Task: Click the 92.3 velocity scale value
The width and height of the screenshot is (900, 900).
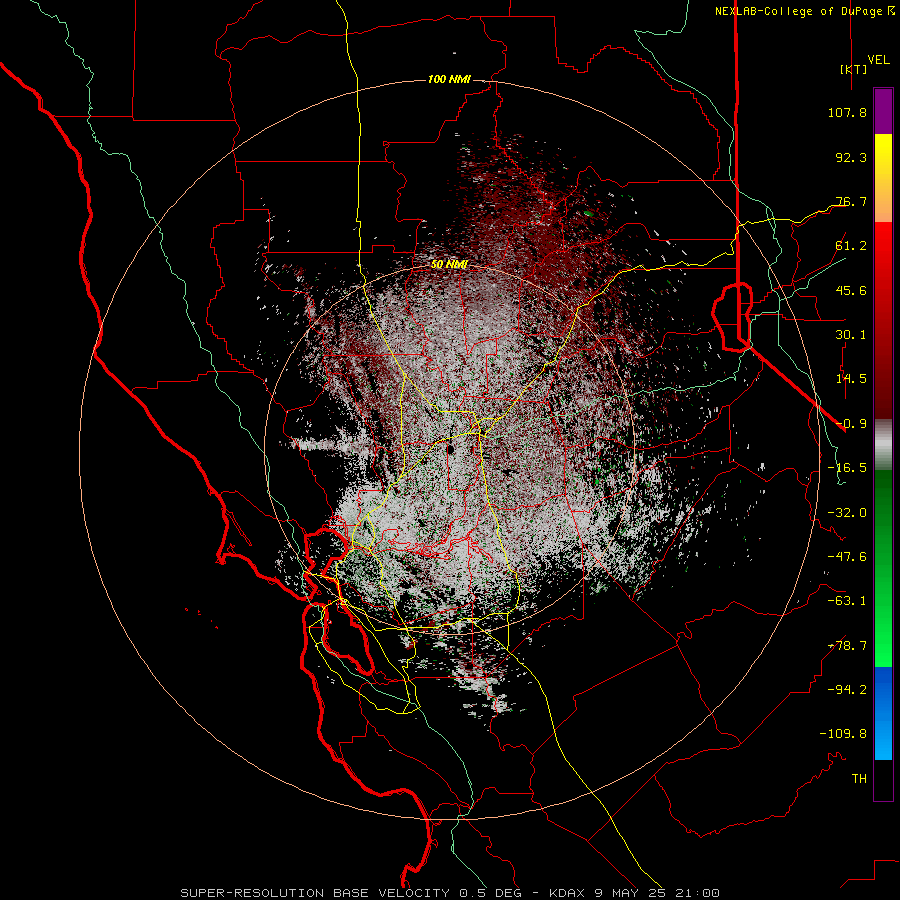Action: (851, 157)
